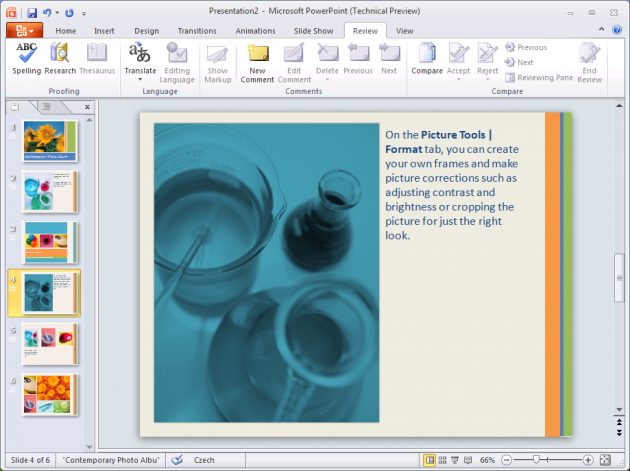Viewport: 630px width, 471px height.
Task: Switch to Animations tab
Action: pos(256,31)
